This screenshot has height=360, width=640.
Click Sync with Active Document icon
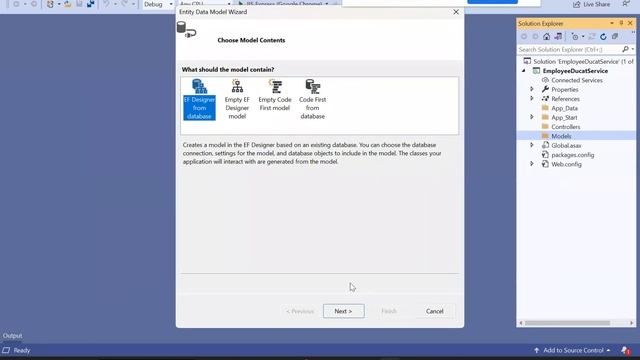592,36
